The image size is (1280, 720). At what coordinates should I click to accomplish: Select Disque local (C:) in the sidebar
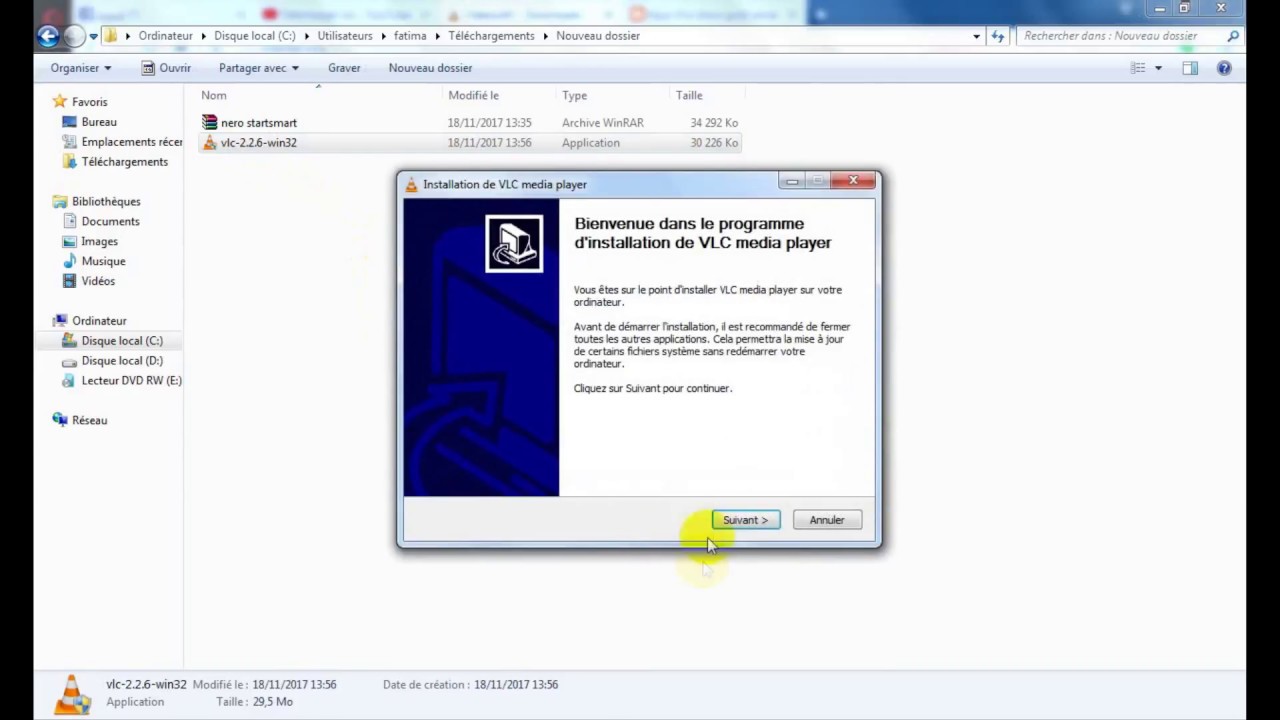click(122, 341)
